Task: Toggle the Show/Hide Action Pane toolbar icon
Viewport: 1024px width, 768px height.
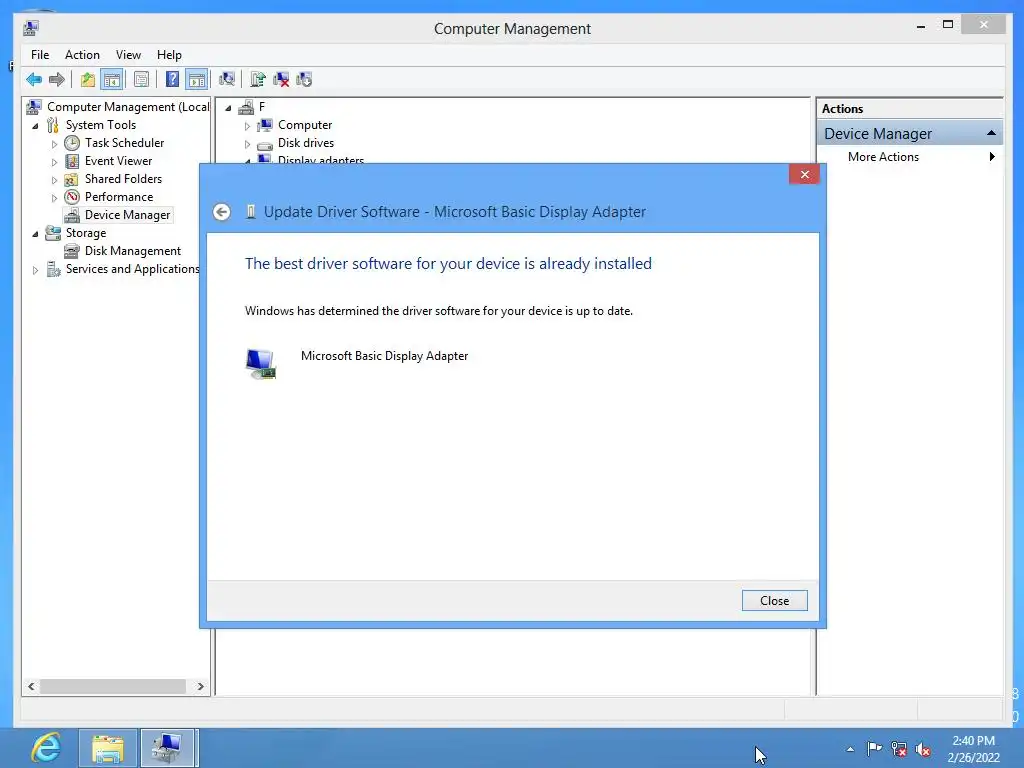Action: click(197, 80)
